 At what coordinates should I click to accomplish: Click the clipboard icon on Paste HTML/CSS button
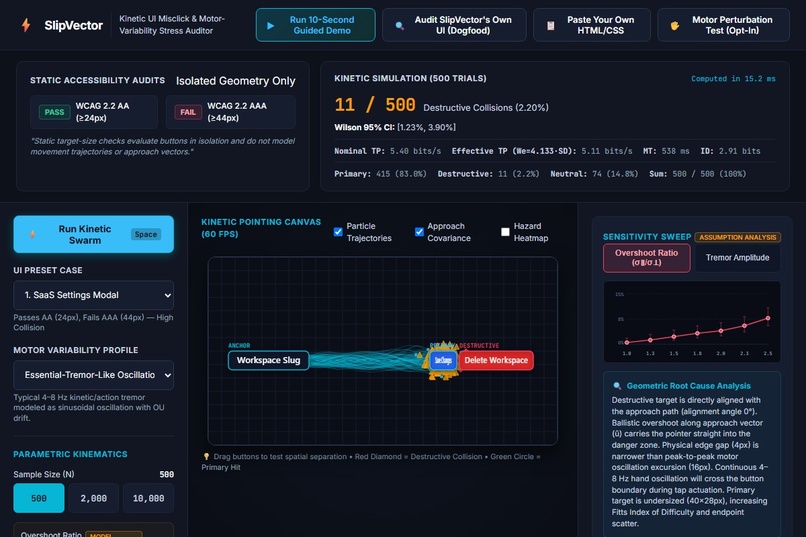click(x=550, y=25)
